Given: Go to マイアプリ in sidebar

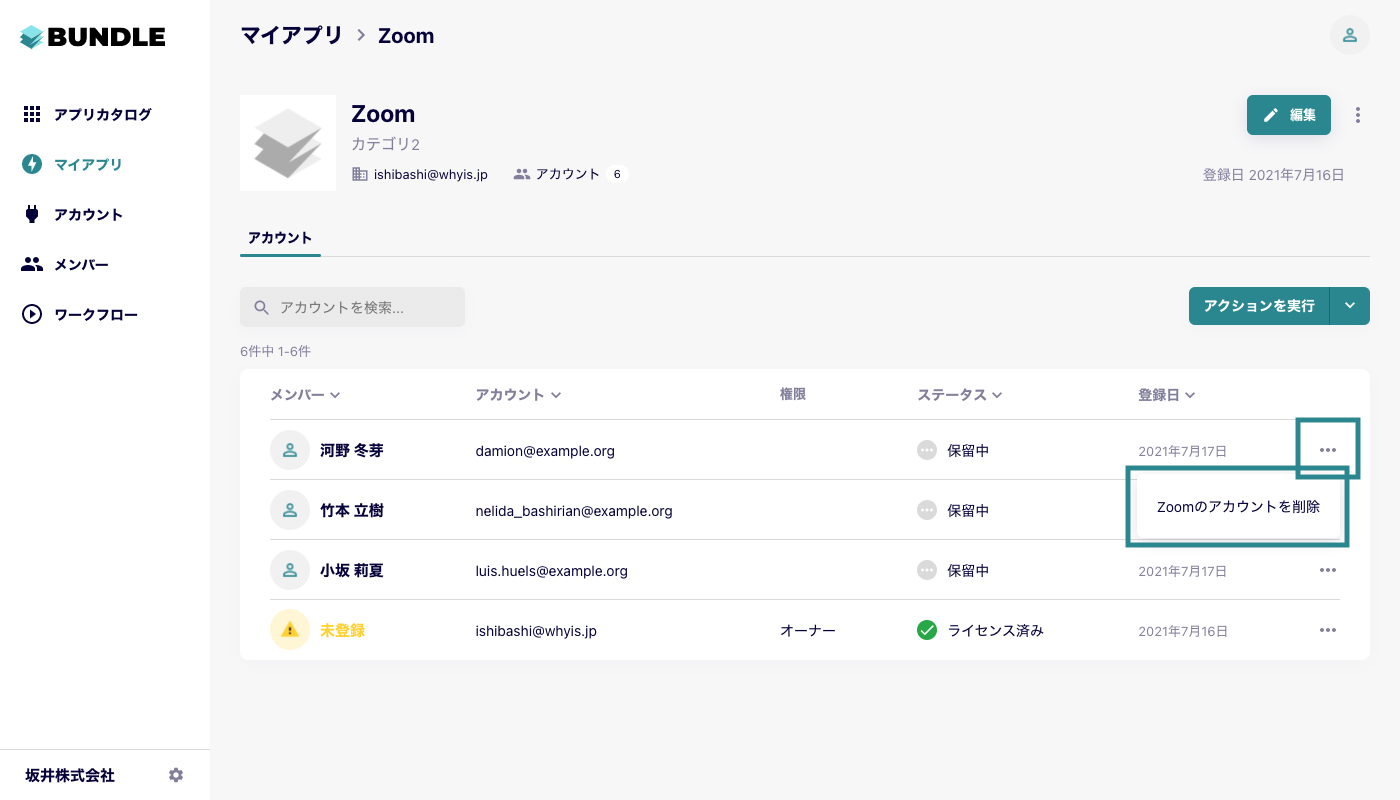Looking at the screenshot, I should pos(88,164).
